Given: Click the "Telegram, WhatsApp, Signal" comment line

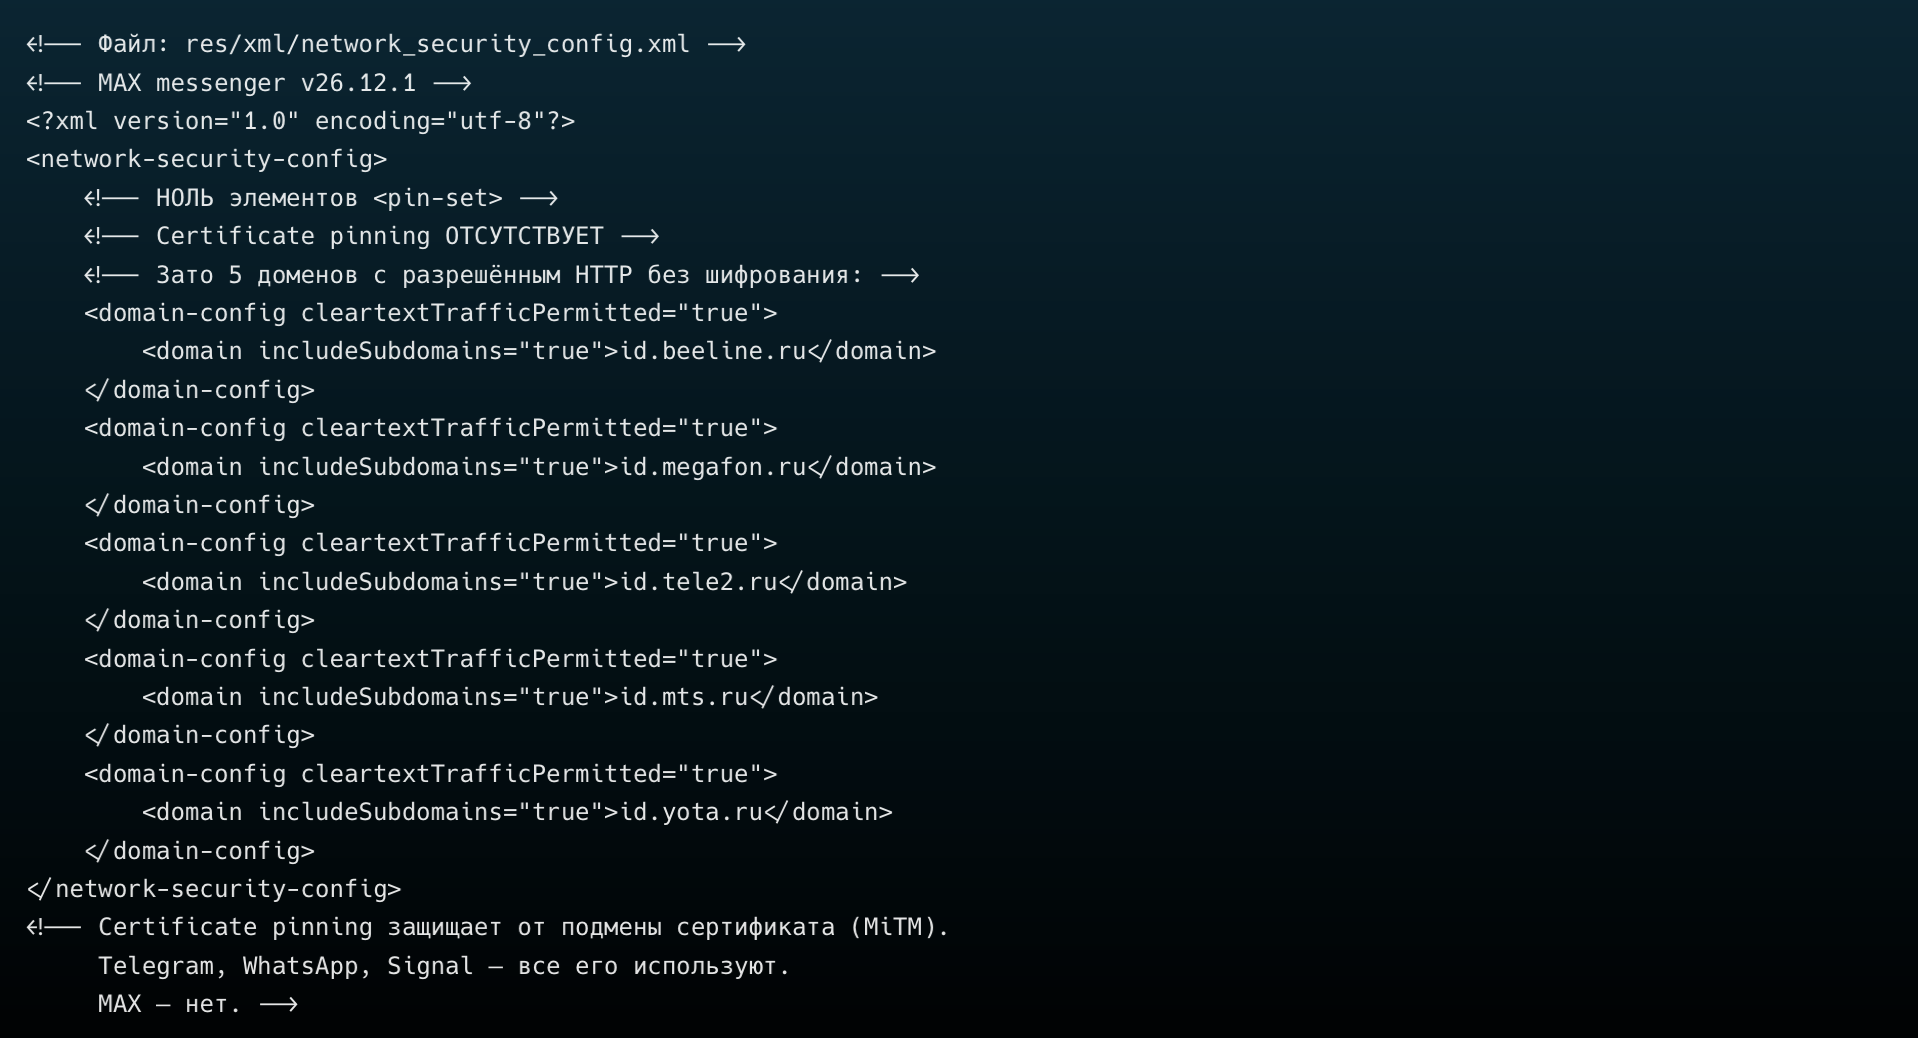Looking at the screenshot, I should [443, 966].
